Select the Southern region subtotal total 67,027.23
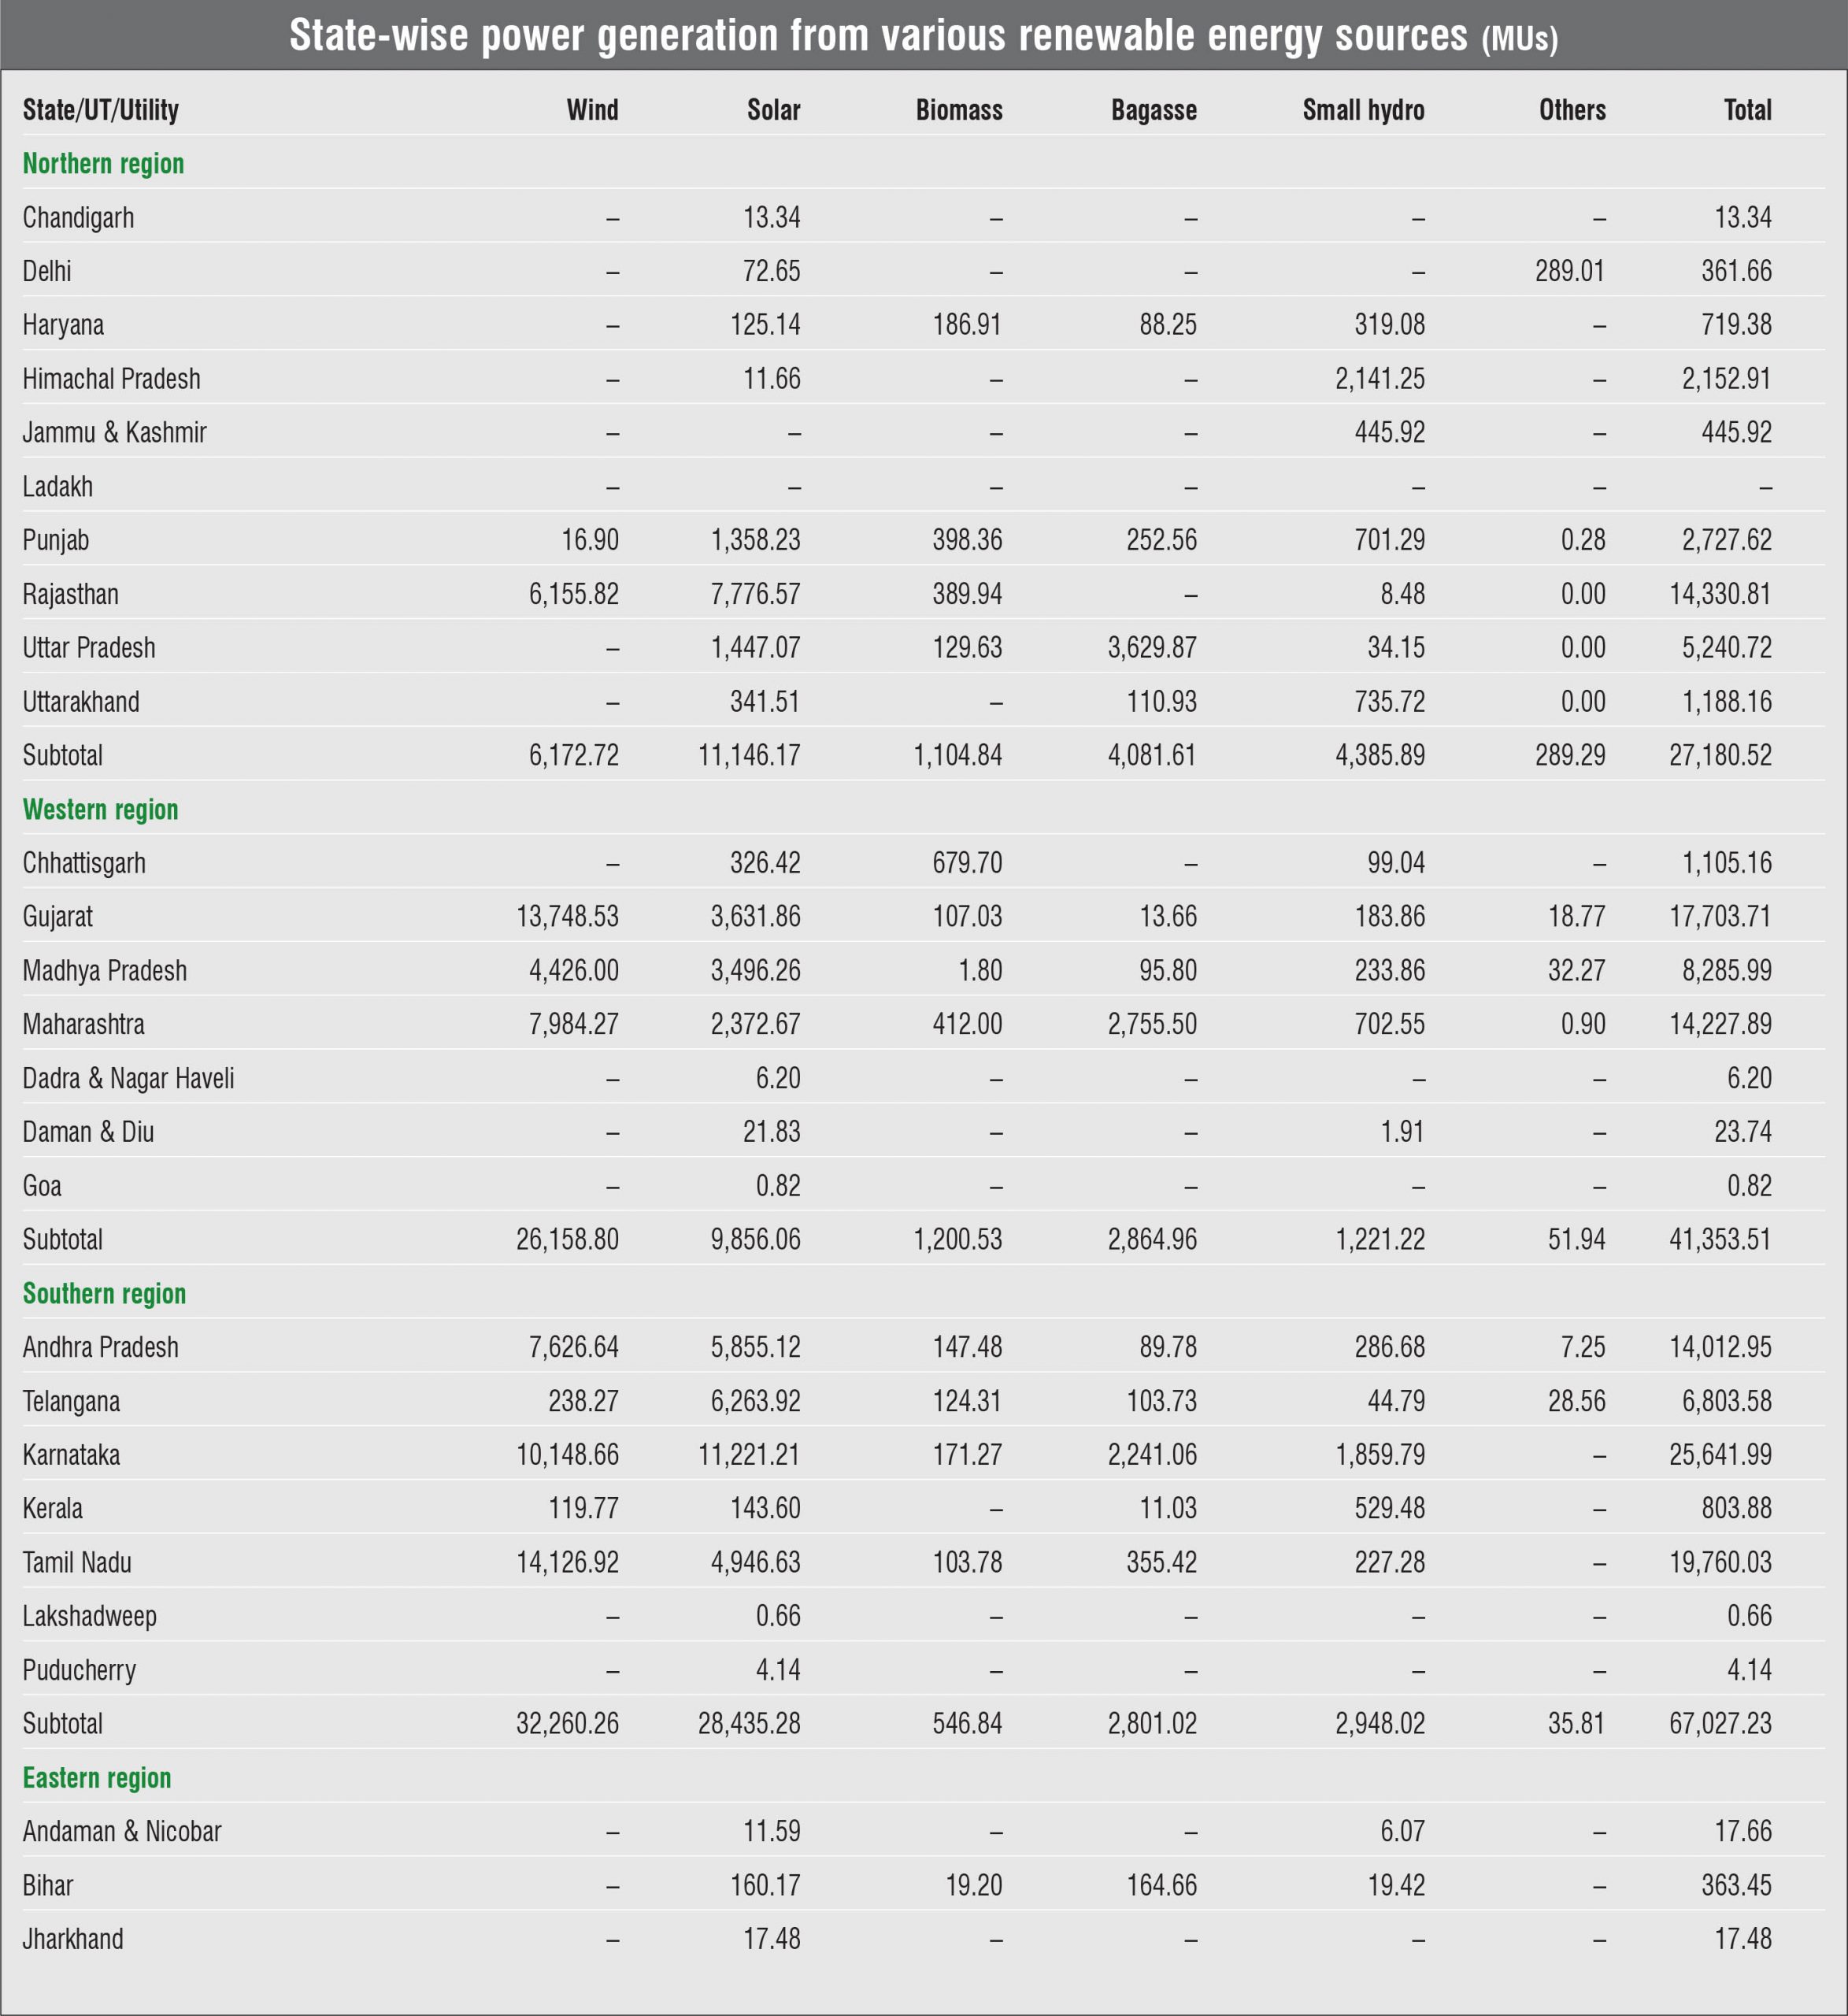Viewport: 1848px width, 2016px height. (x=1719, y=1724)
